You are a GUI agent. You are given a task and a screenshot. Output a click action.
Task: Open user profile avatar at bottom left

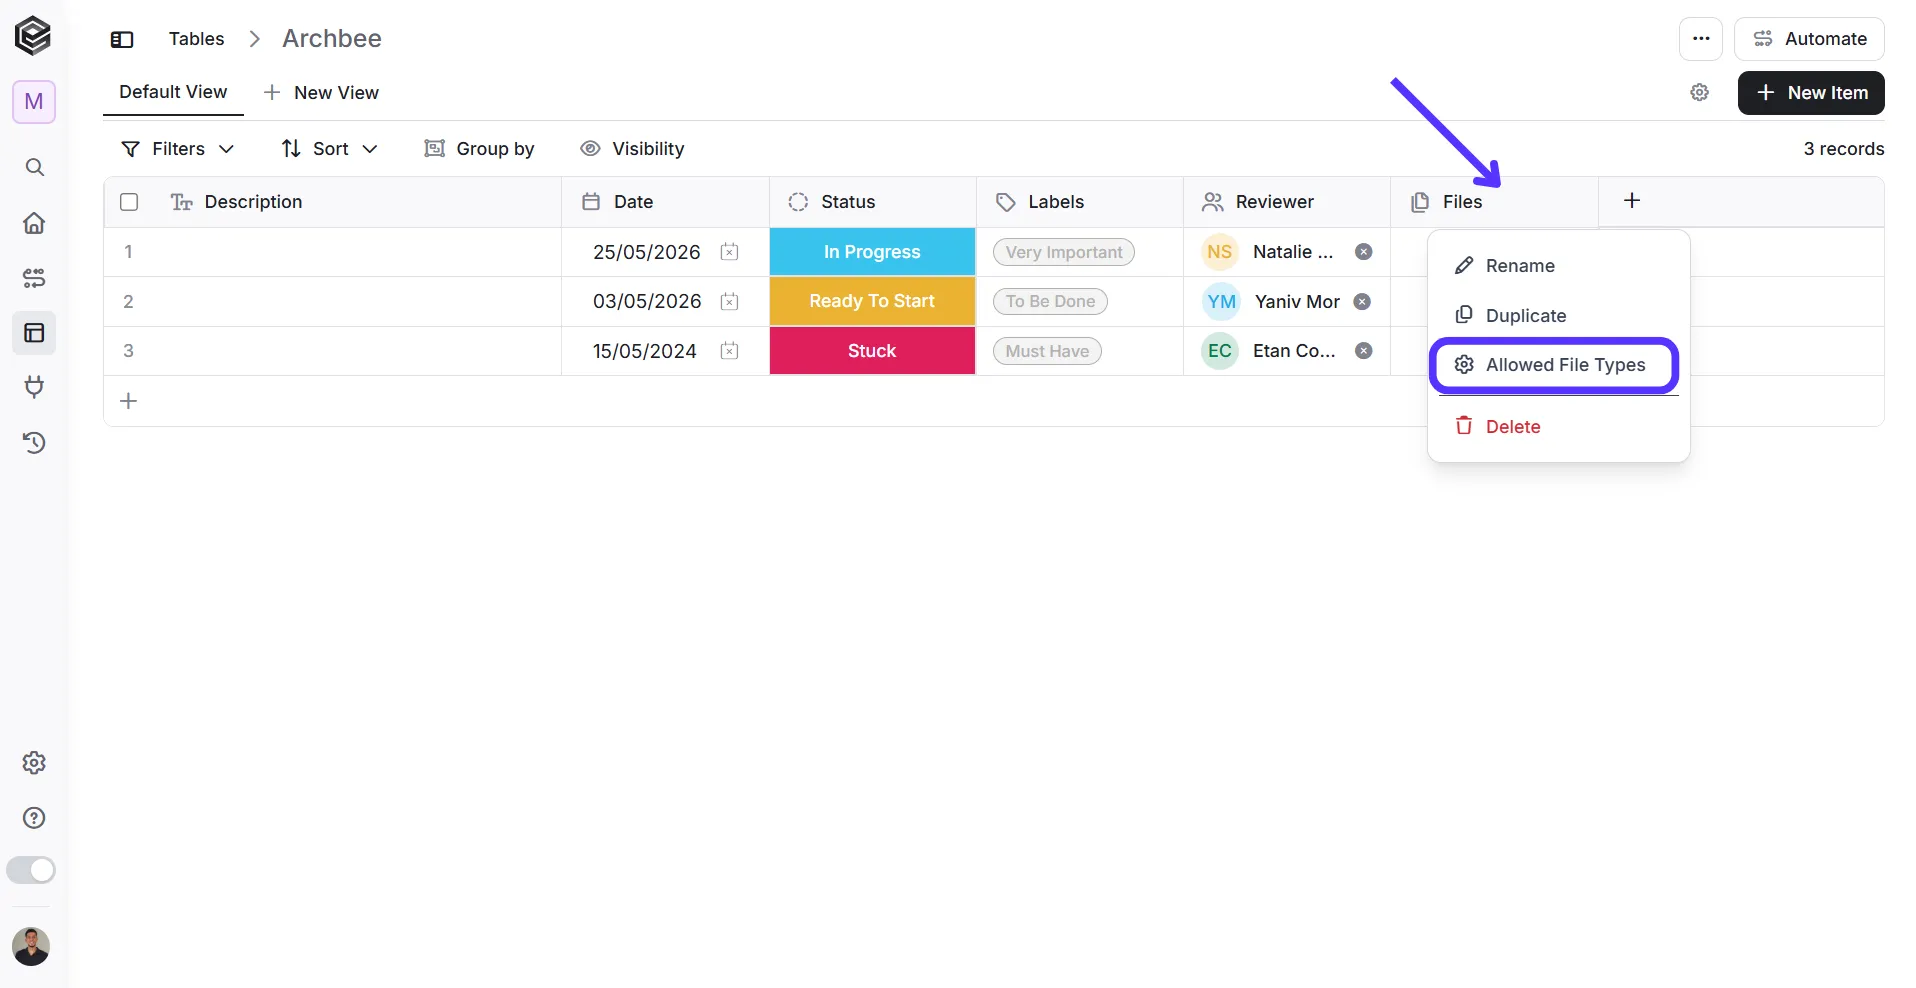(x=31, y=946)
